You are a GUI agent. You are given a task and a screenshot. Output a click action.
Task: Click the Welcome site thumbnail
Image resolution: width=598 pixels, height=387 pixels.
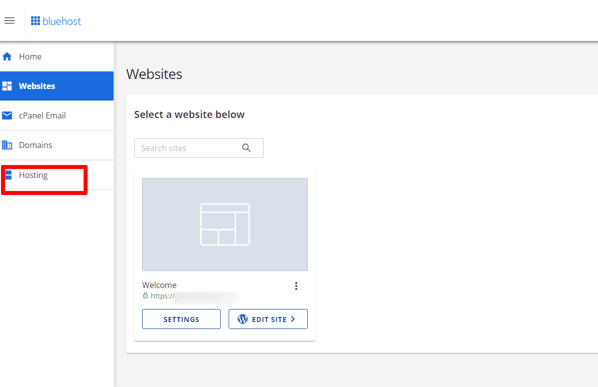tap(225, 224)
